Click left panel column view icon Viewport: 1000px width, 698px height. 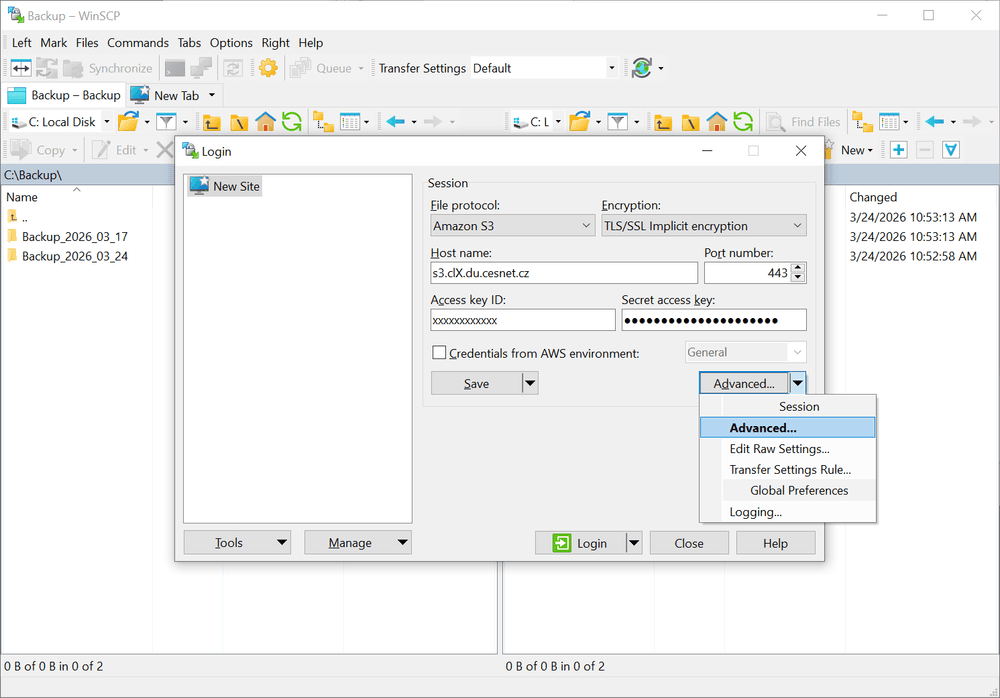(x=350, y=121)
